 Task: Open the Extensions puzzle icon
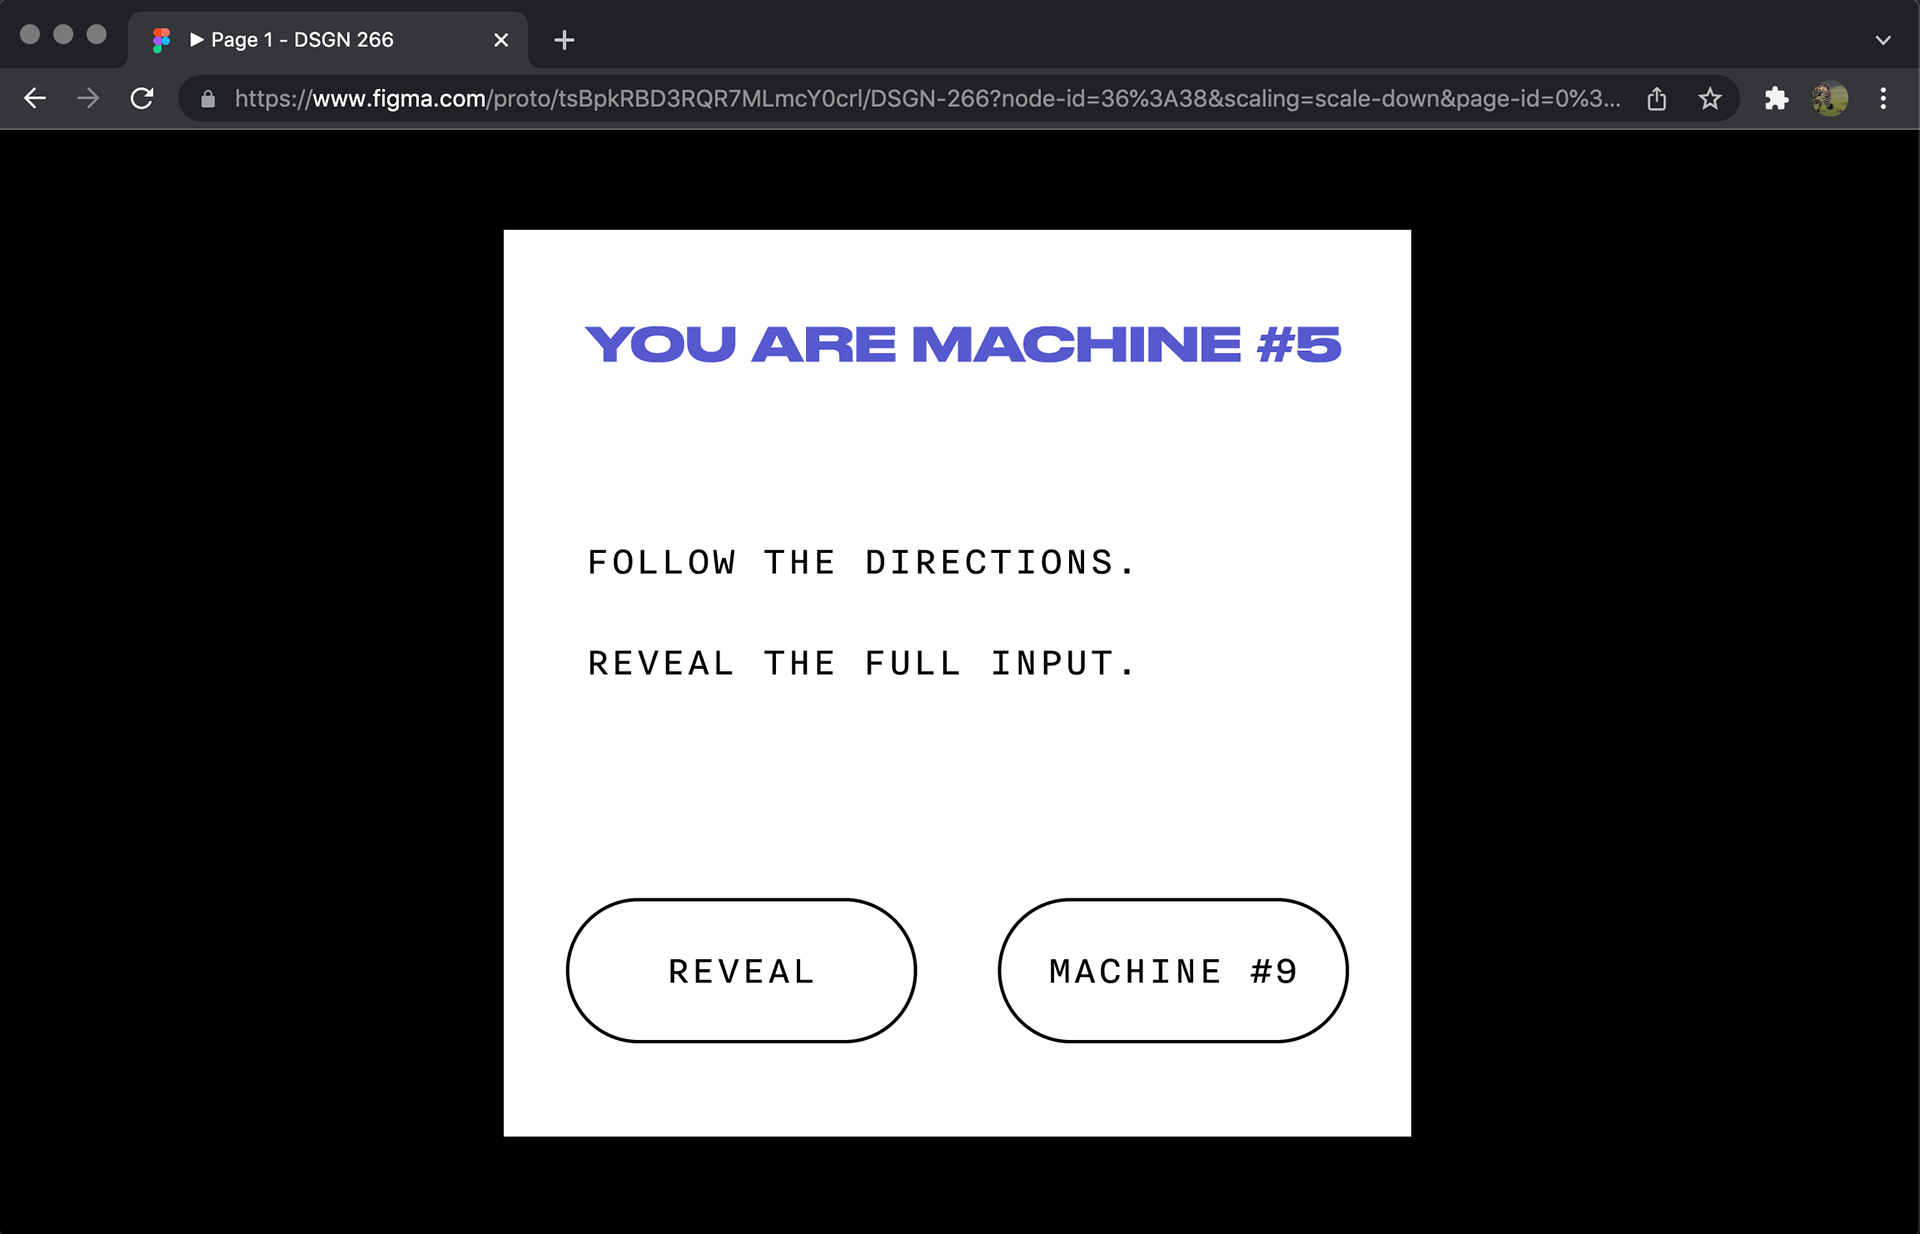[1776, 98]
